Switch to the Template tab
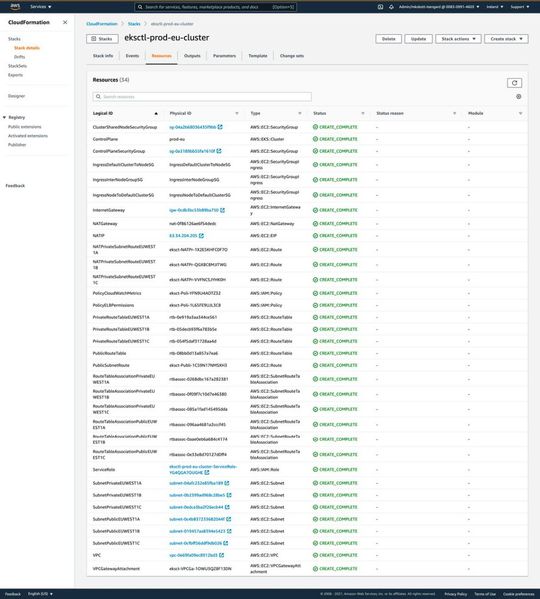 point(258,56)
